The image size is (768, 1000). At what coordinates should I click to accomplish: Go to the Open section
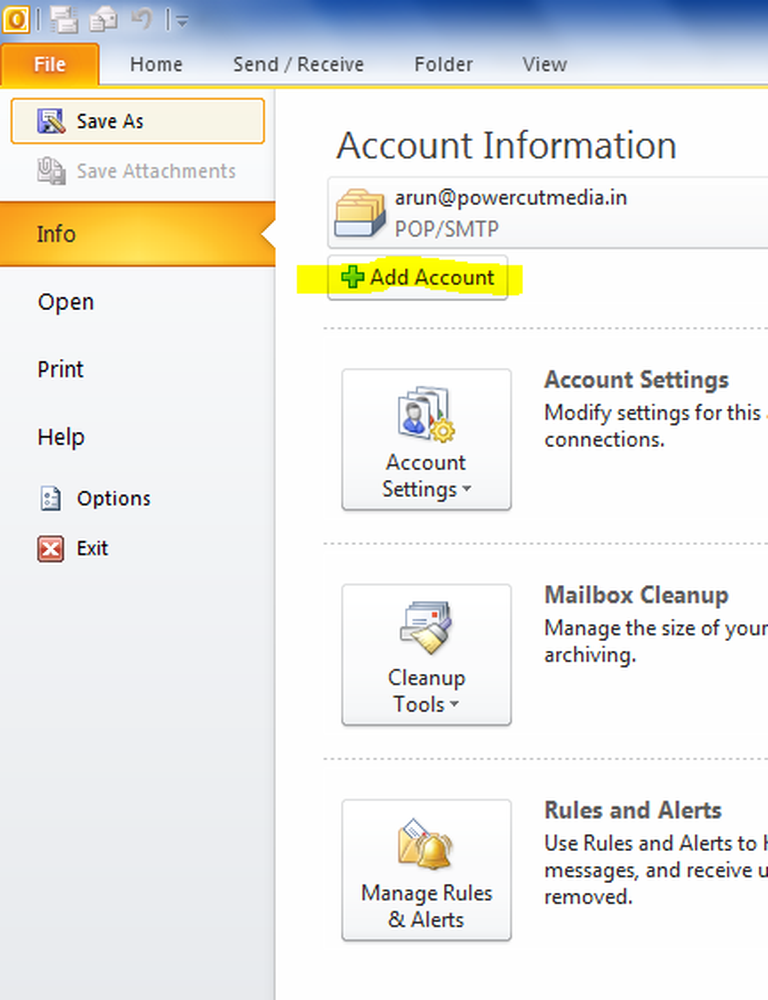pos(66,302)
